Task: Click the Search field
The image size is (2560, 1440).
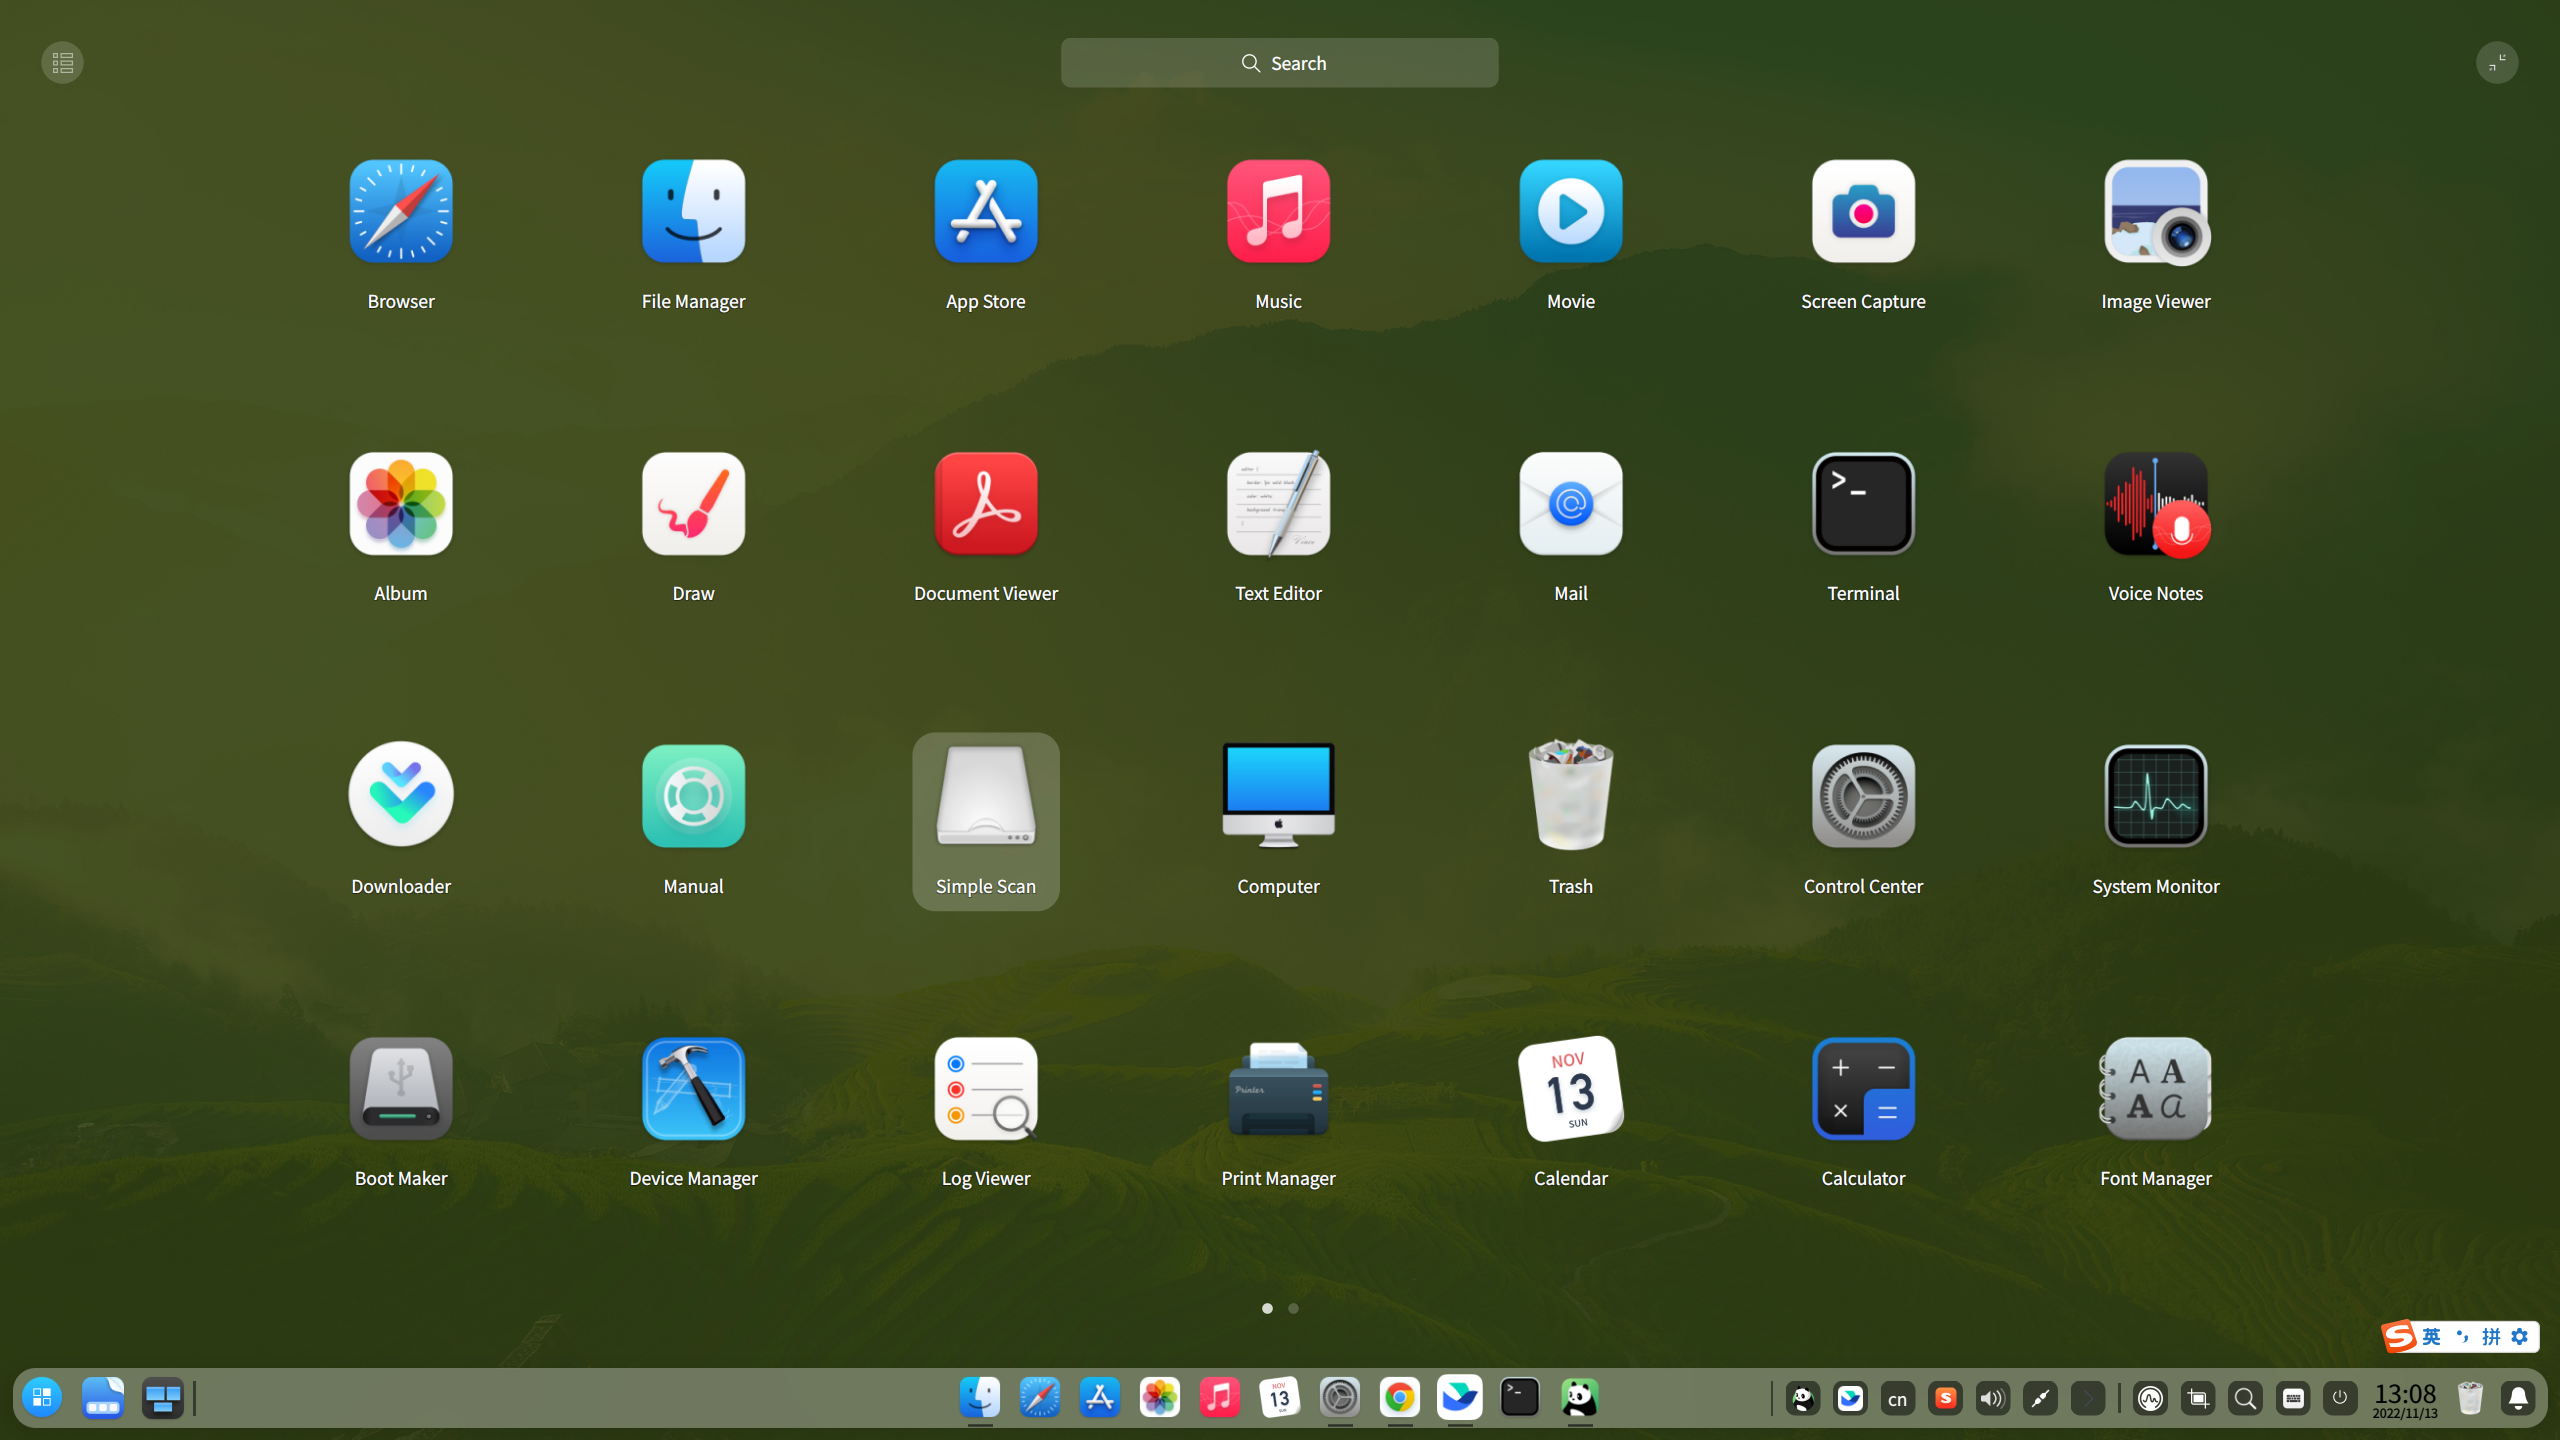Action: (1279, 63)
